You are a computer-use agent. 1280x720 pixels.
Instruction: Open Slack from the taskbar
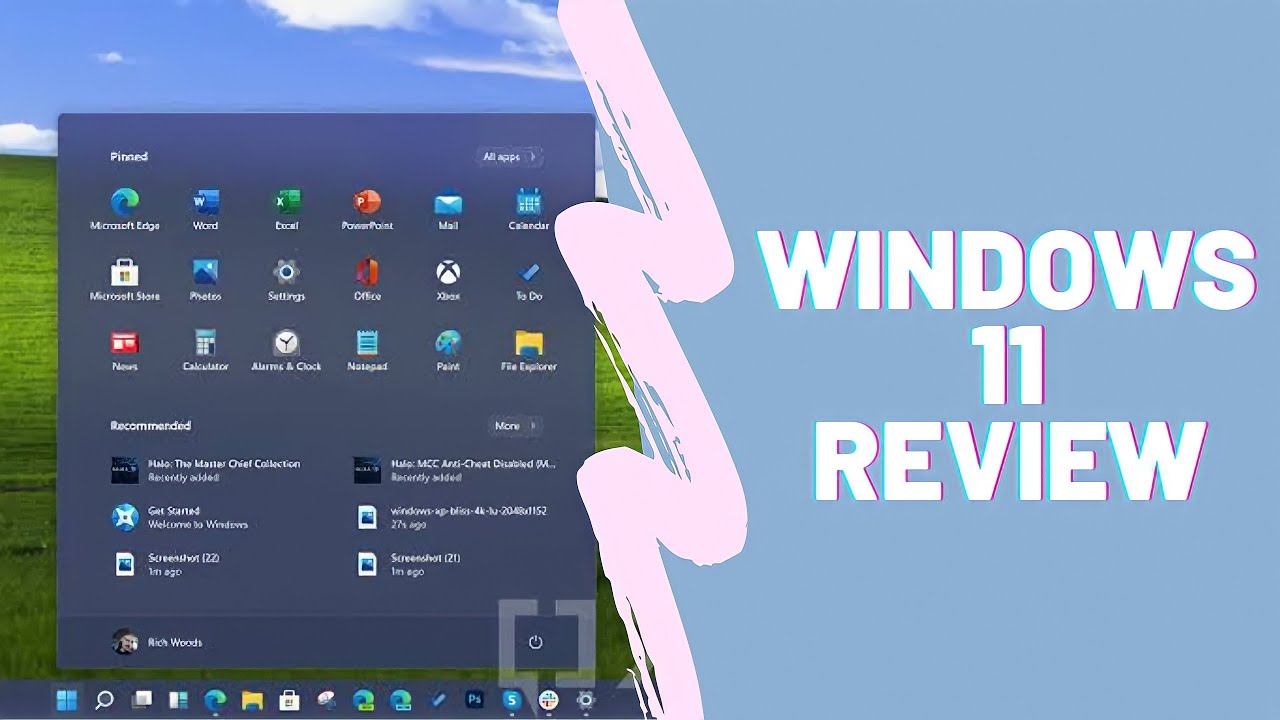548,700
